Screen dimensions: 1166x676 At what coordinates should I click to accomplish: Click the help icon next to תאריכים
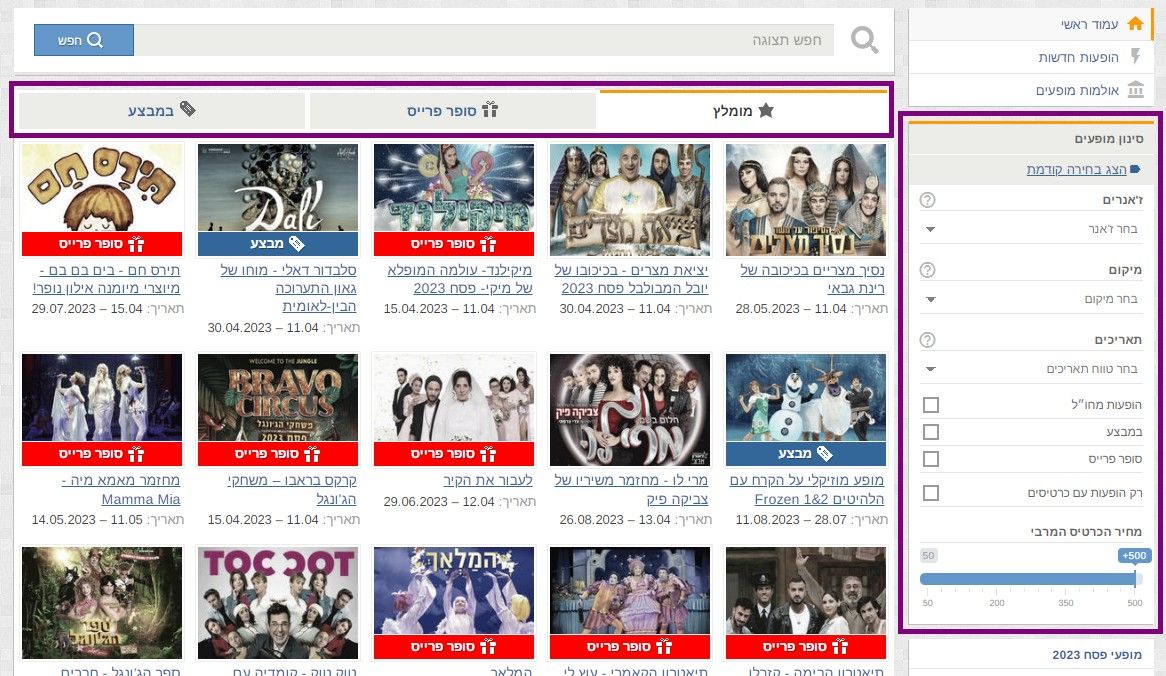(927, 340)
